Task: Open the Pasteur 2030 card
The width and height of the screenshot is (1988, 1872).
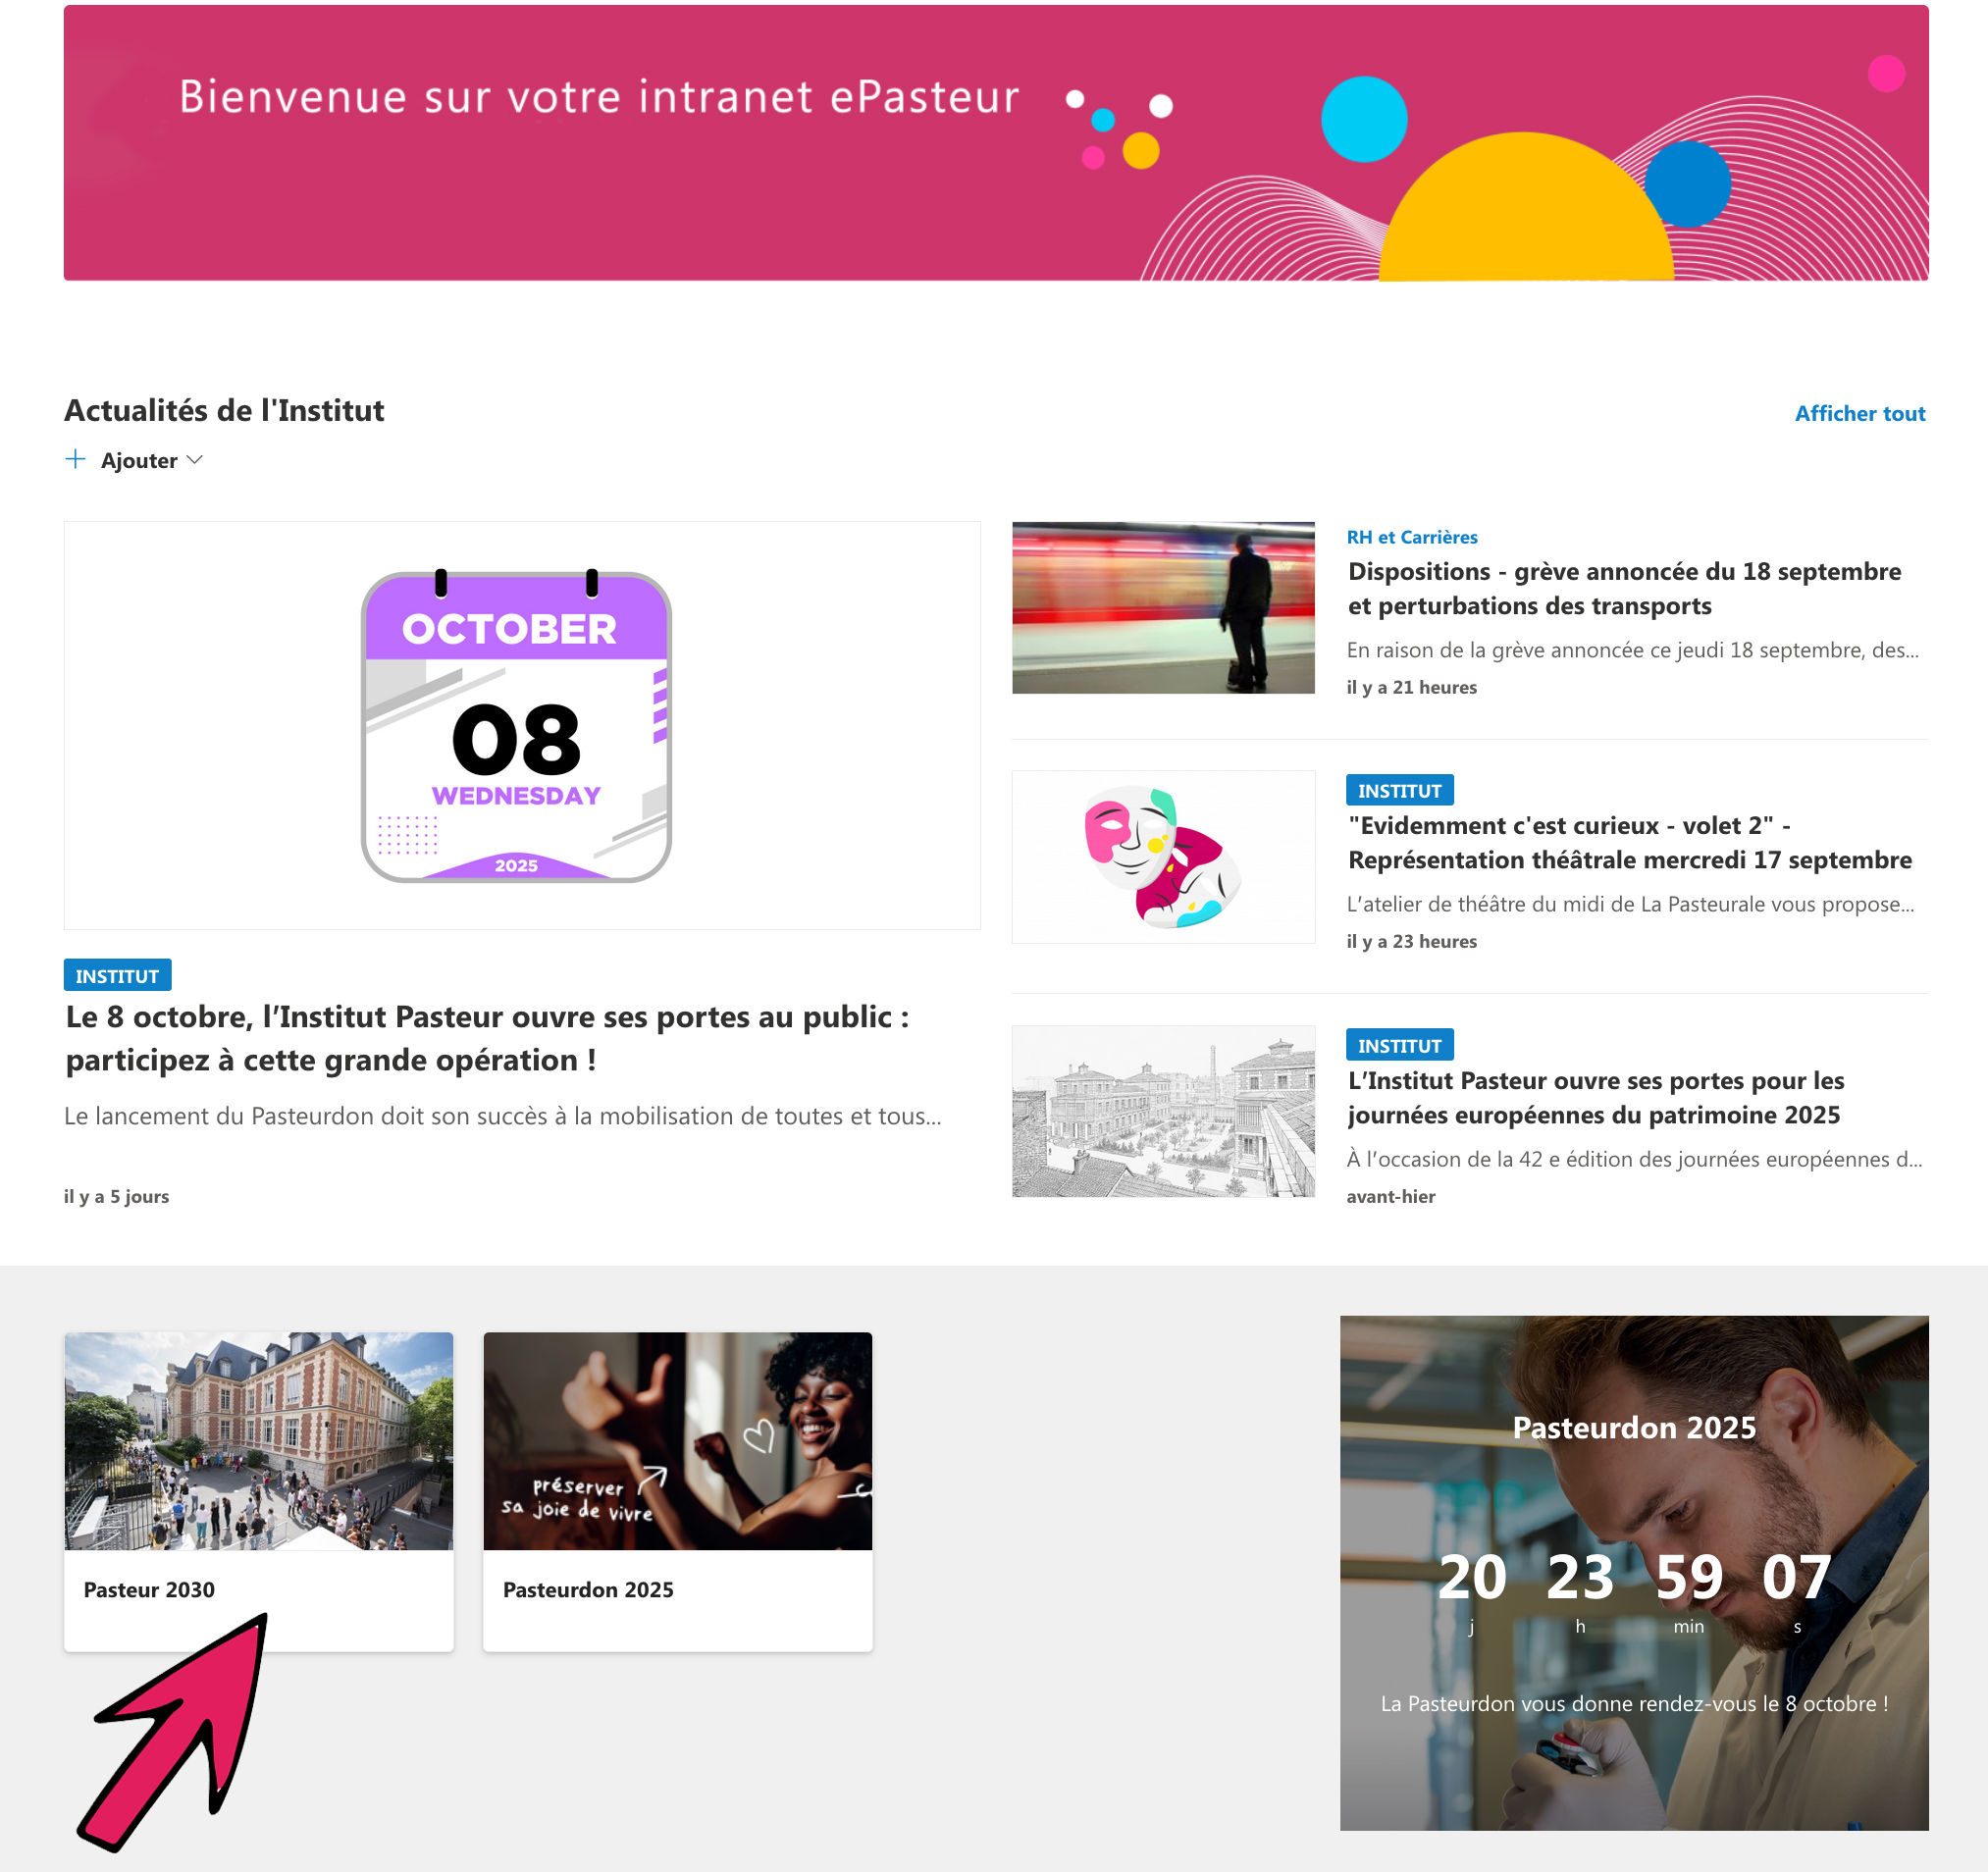Action: pos(259,1491)
